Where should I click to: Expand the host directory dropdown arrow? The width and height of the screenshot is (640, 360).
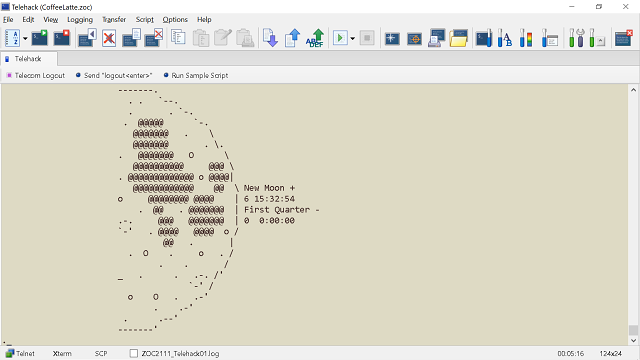(x=25, y=39)
